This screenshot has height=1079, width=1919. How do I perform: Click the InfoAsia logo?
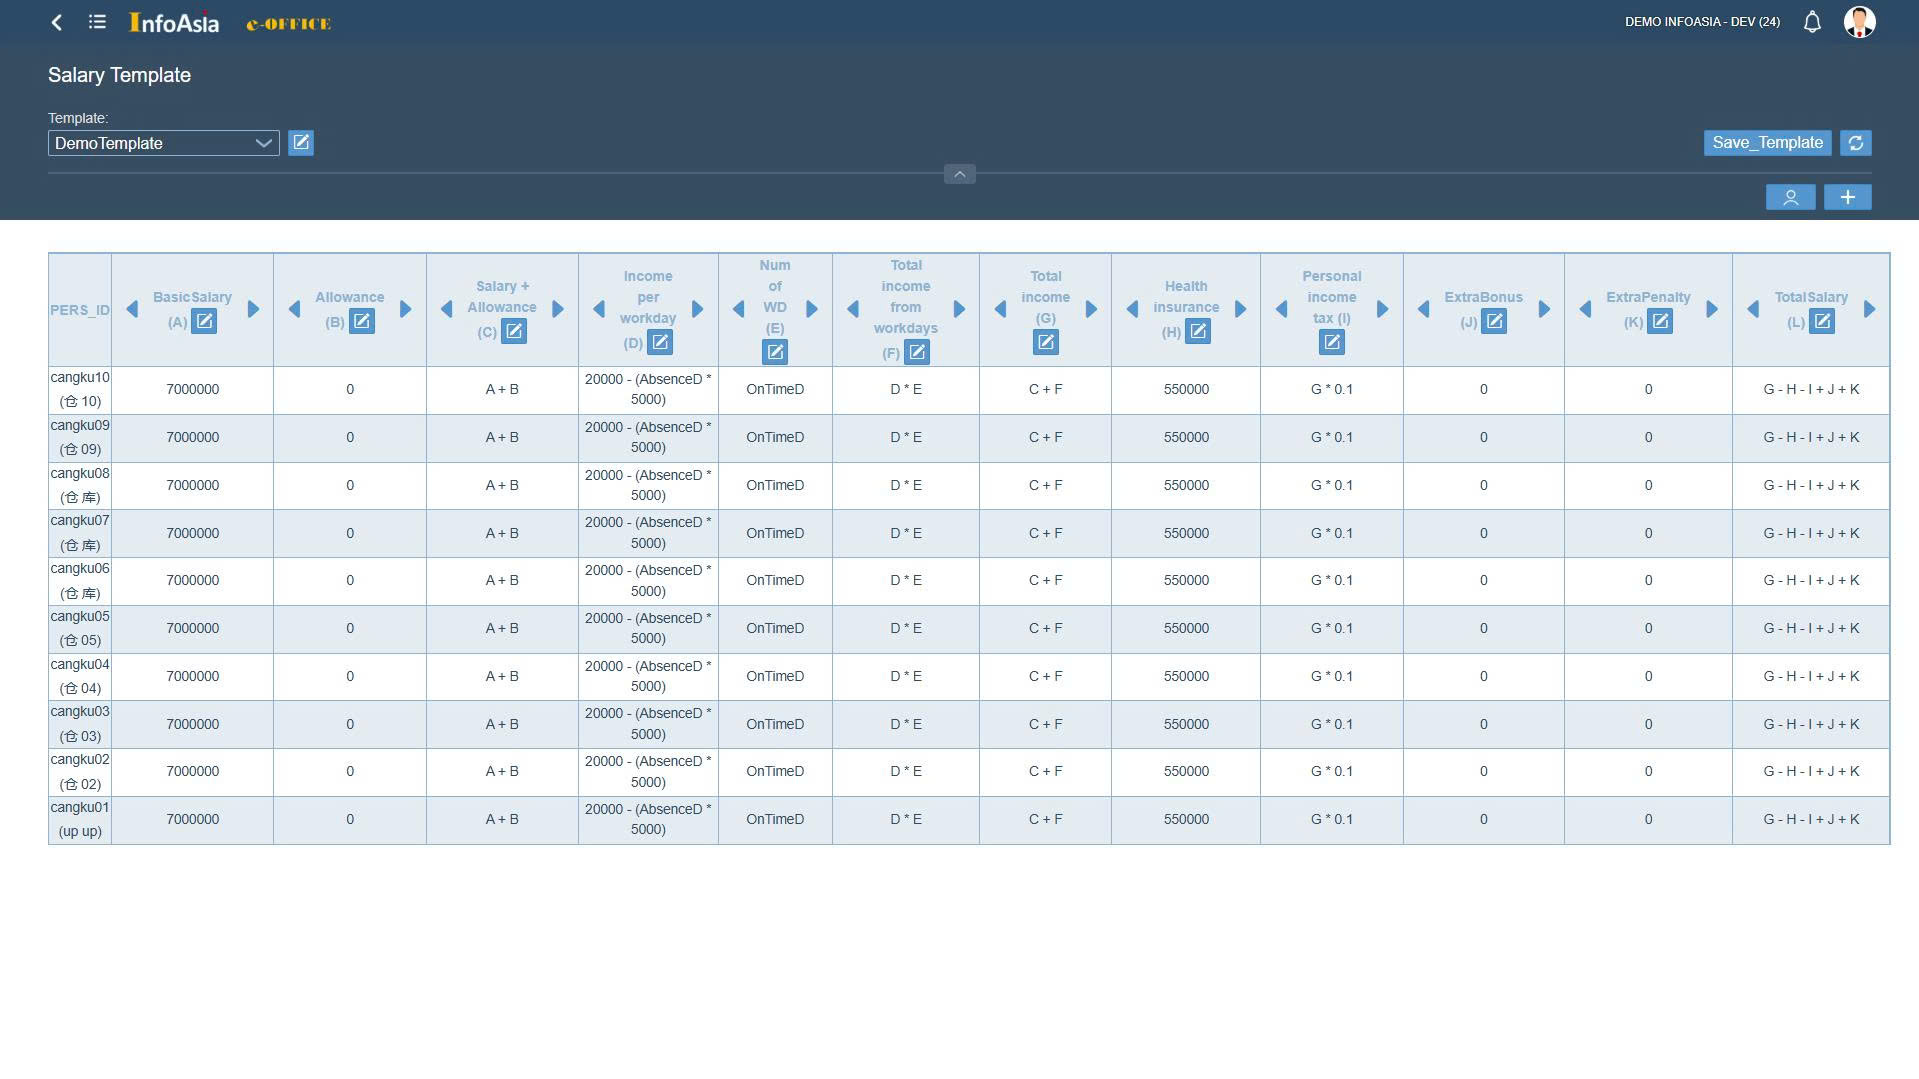[174, 22]
